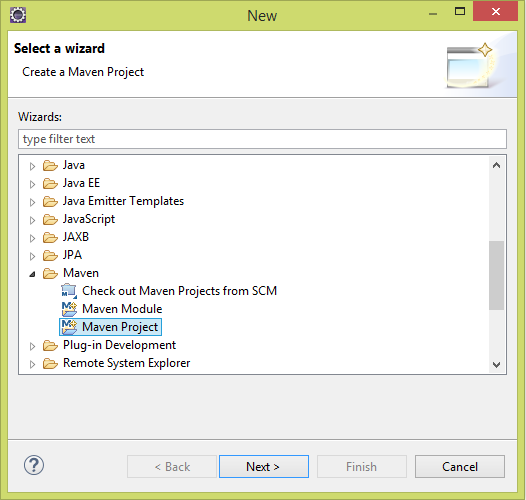Select the JavaScript tree item
526x500 pixels.
(89, 219)
